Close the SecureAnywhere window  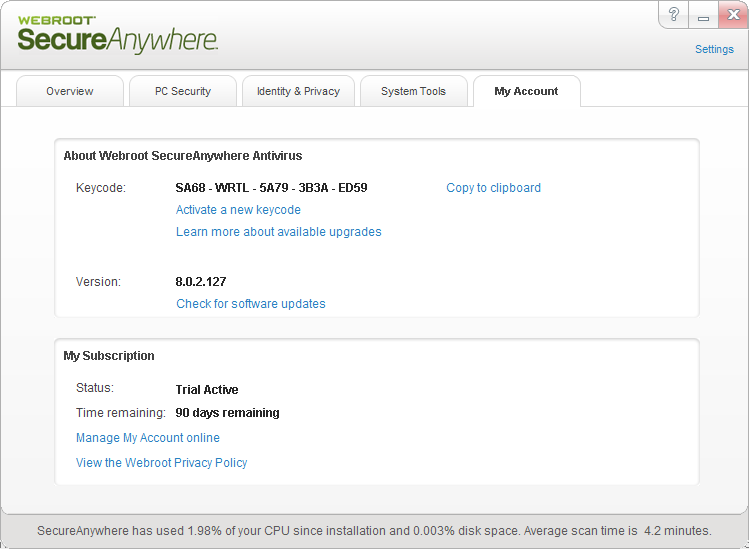pyautogui.click(x=733, y=14)
